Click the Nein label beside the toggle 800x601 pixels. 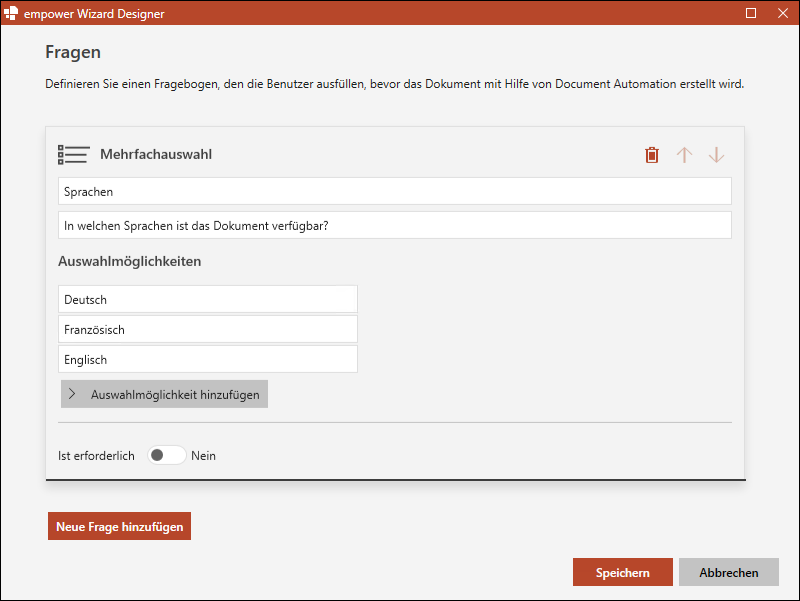pyautogui.click(x=203, y=456)
